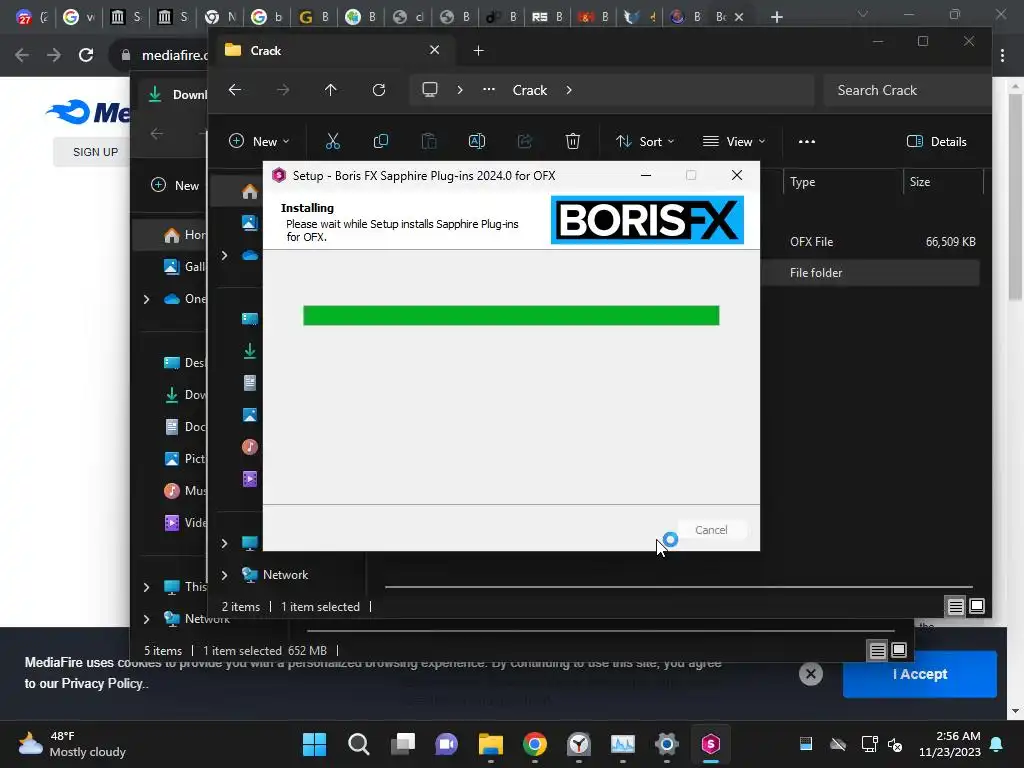
Task: Go up one folder in Crack window
Action: pyautogui.click(x=330, y=90)
